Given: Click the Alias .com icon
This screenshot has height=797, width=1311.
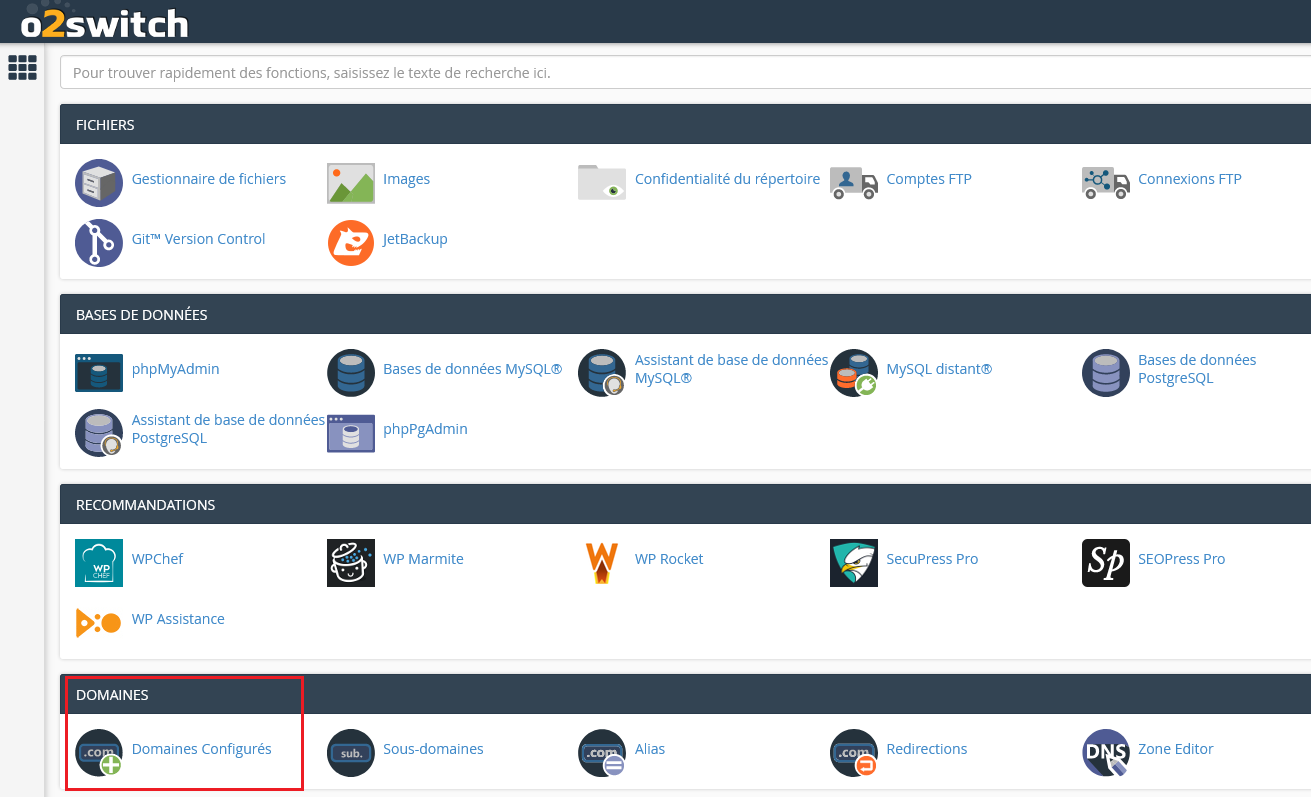Looking at the screenshot, I should coord(602,753).
